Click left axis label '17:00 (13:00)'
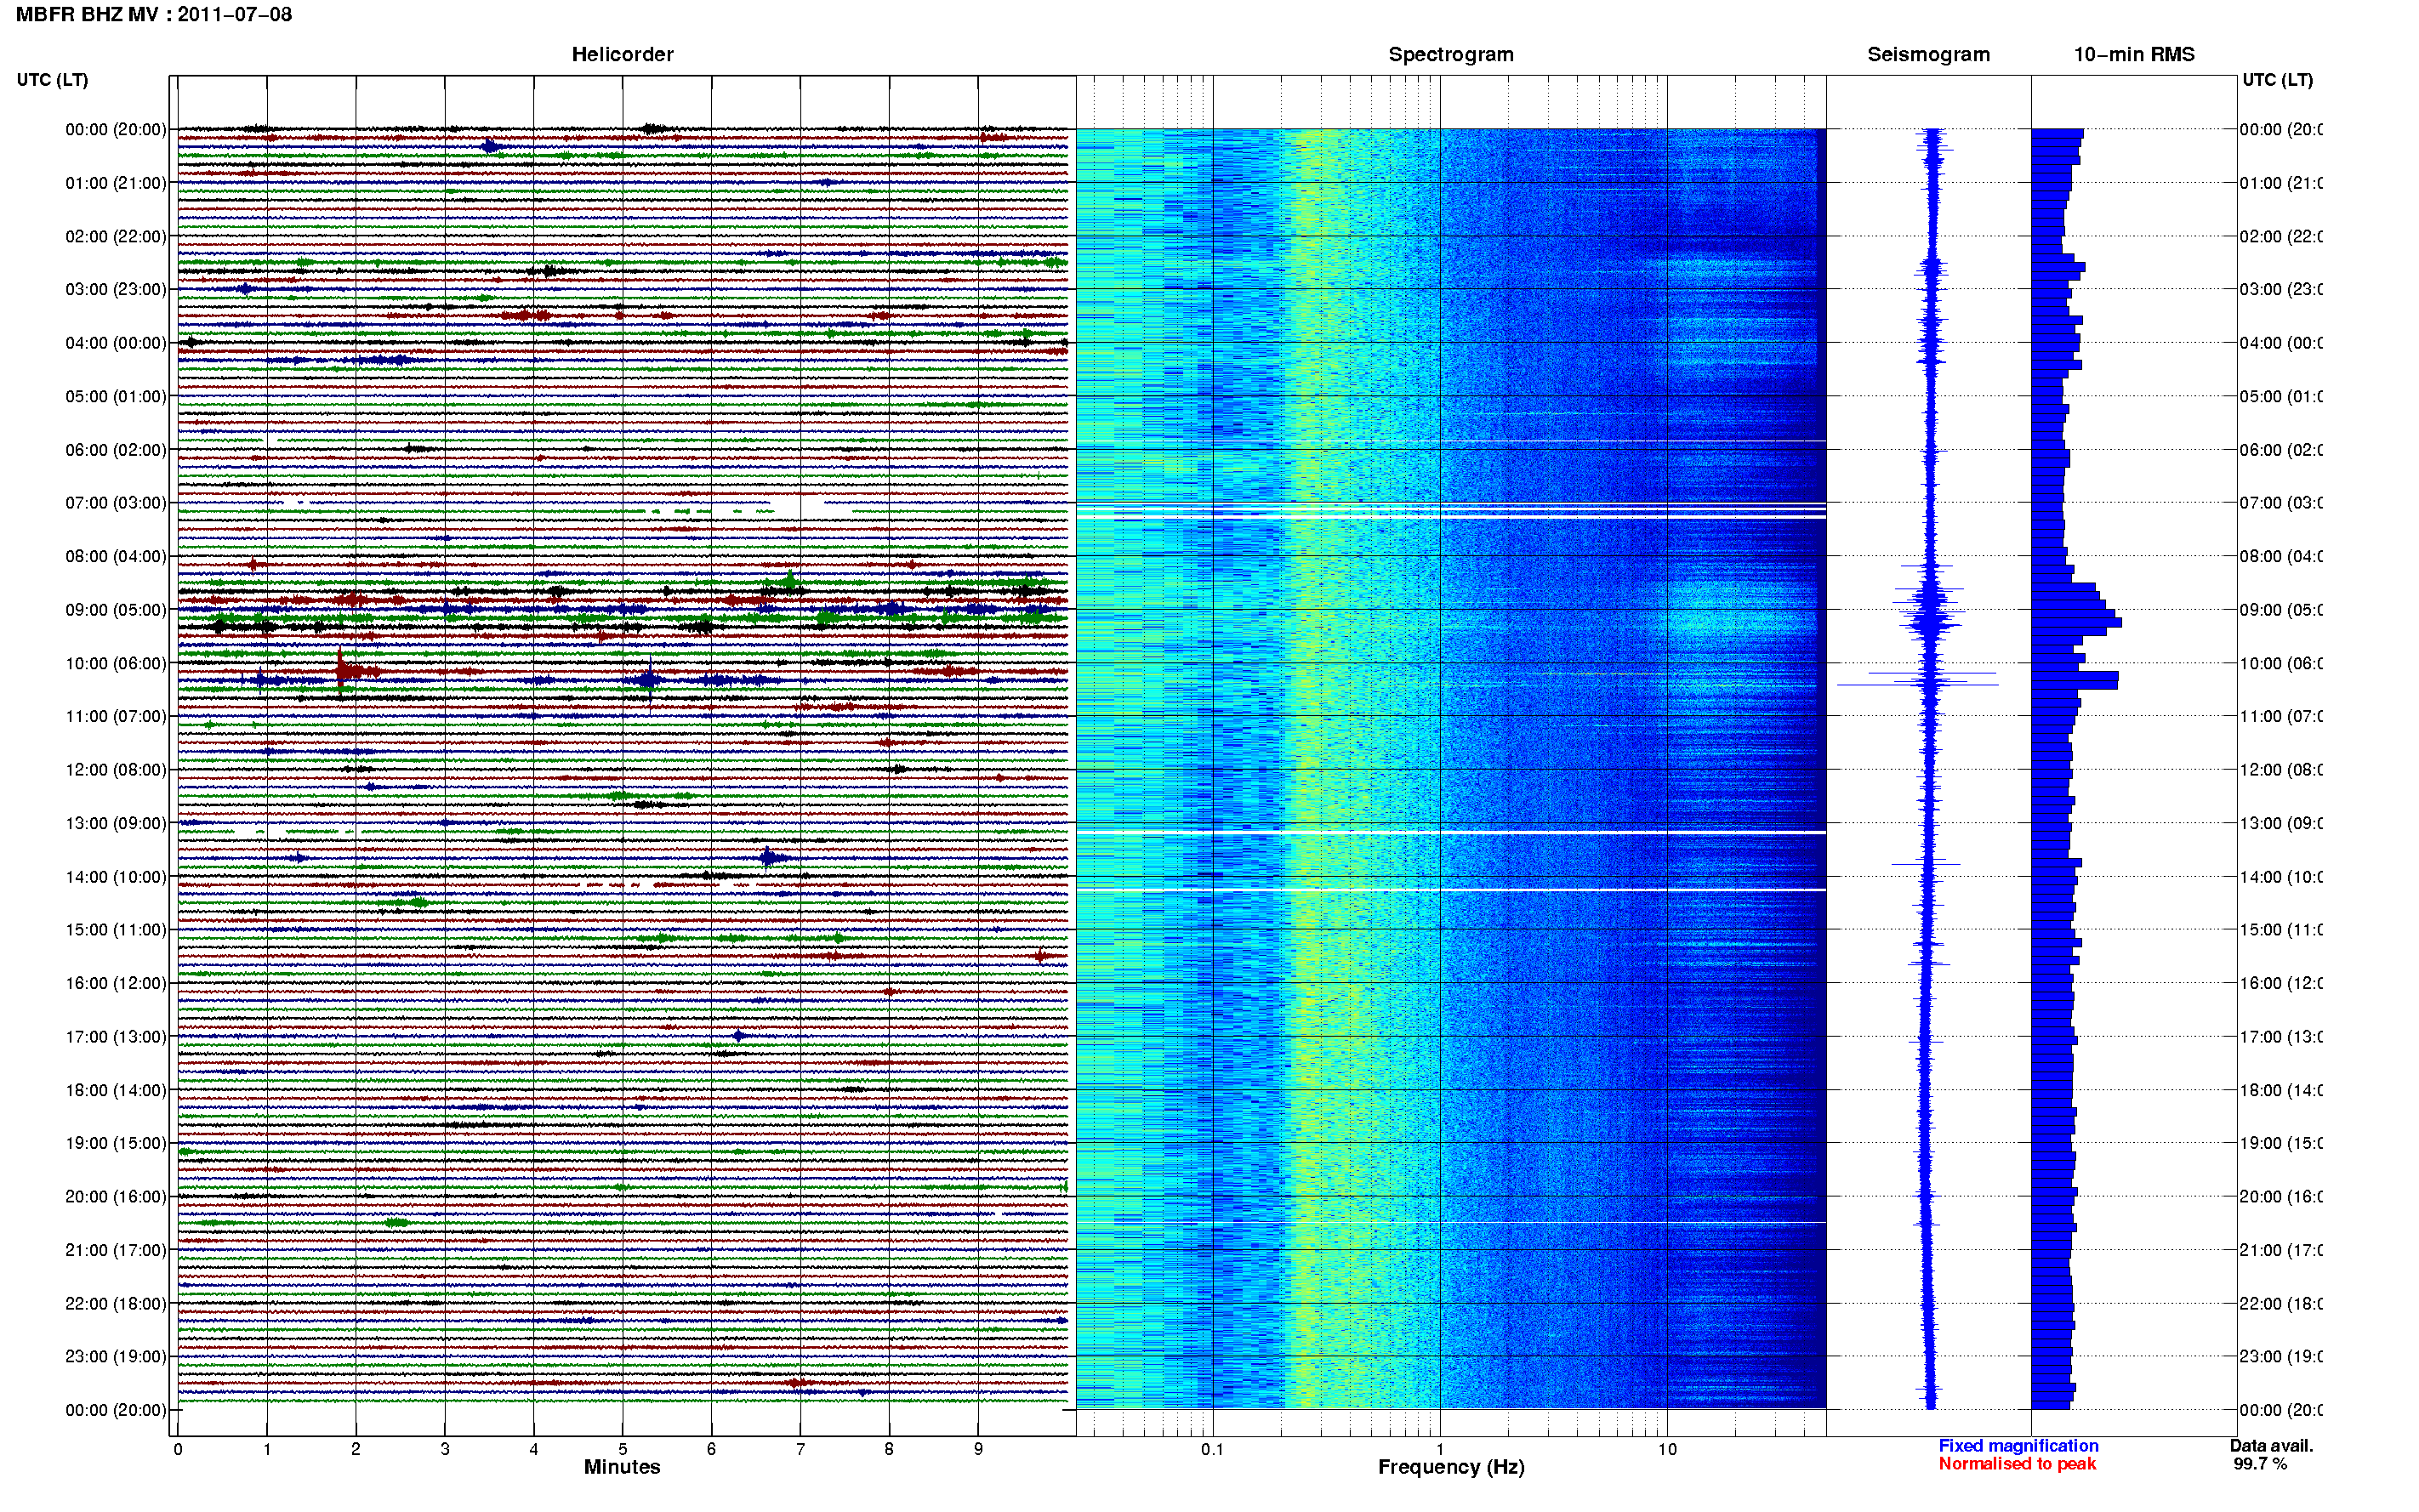The height and width of the screenshot is (1512, 2419). [x=116, y=1037]
